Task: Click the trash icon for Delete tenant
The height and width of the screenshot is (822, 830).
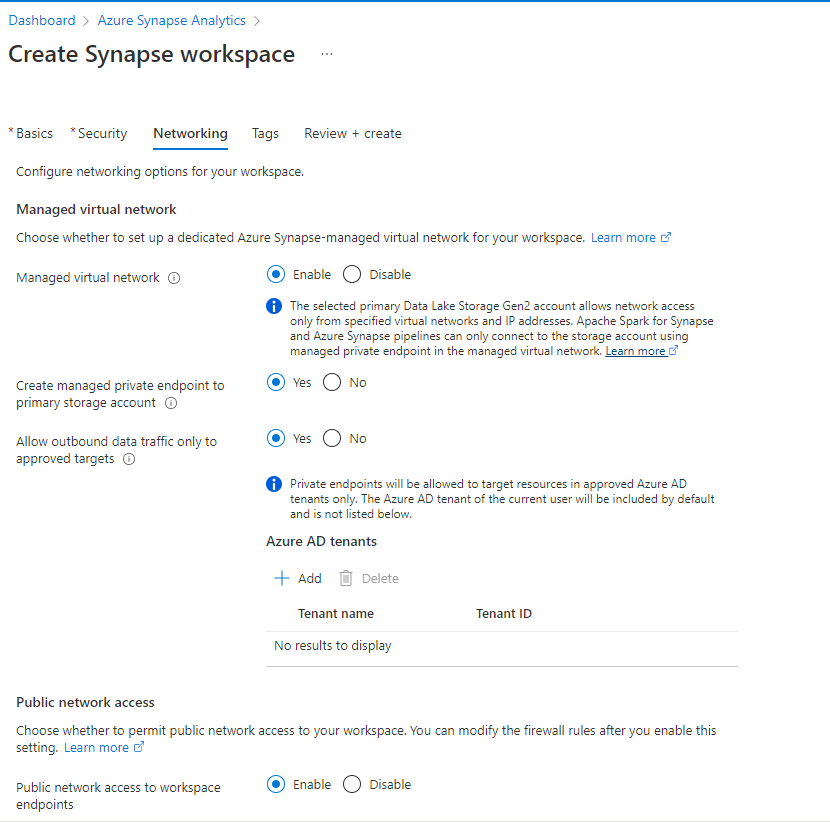Action: (346, 578)
